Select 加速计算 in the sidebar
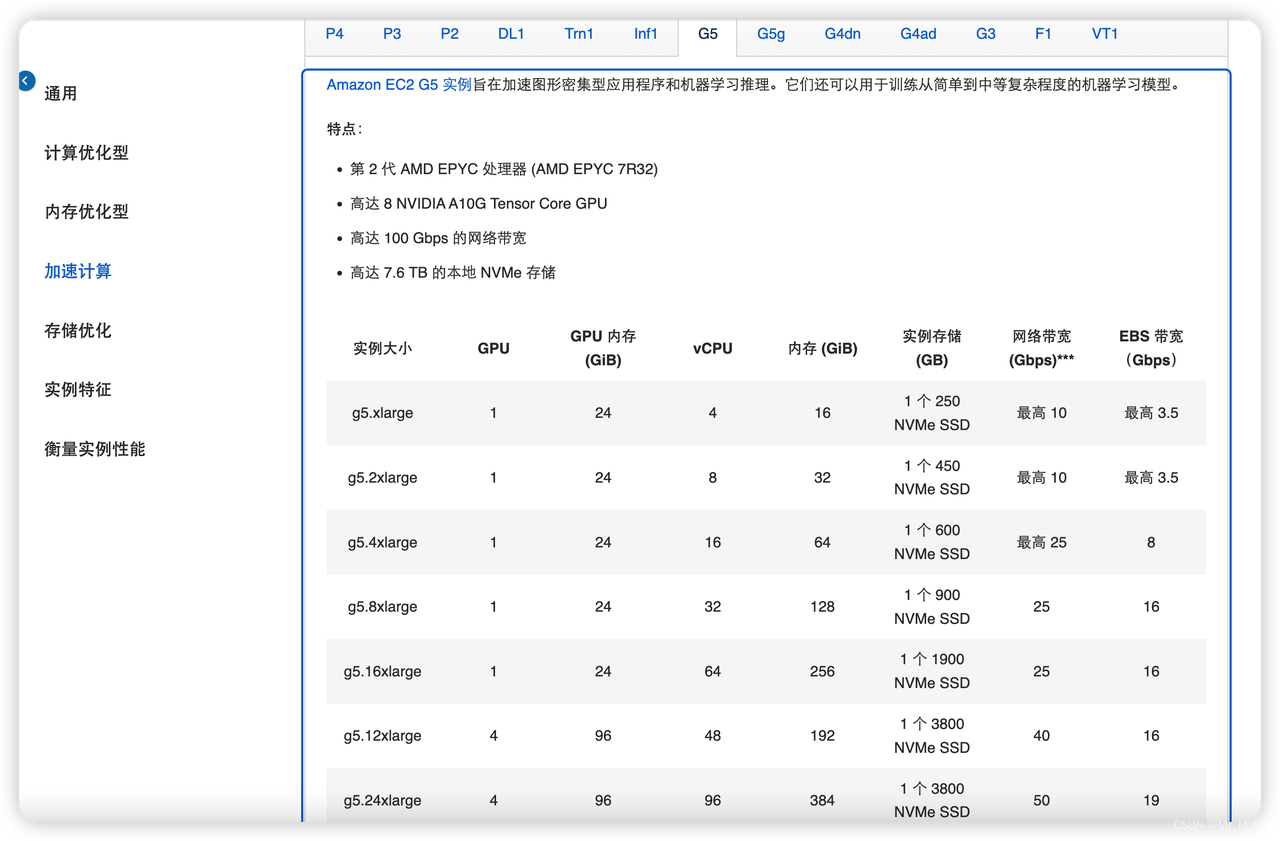The image size is (1280, 841). [78, 271]
